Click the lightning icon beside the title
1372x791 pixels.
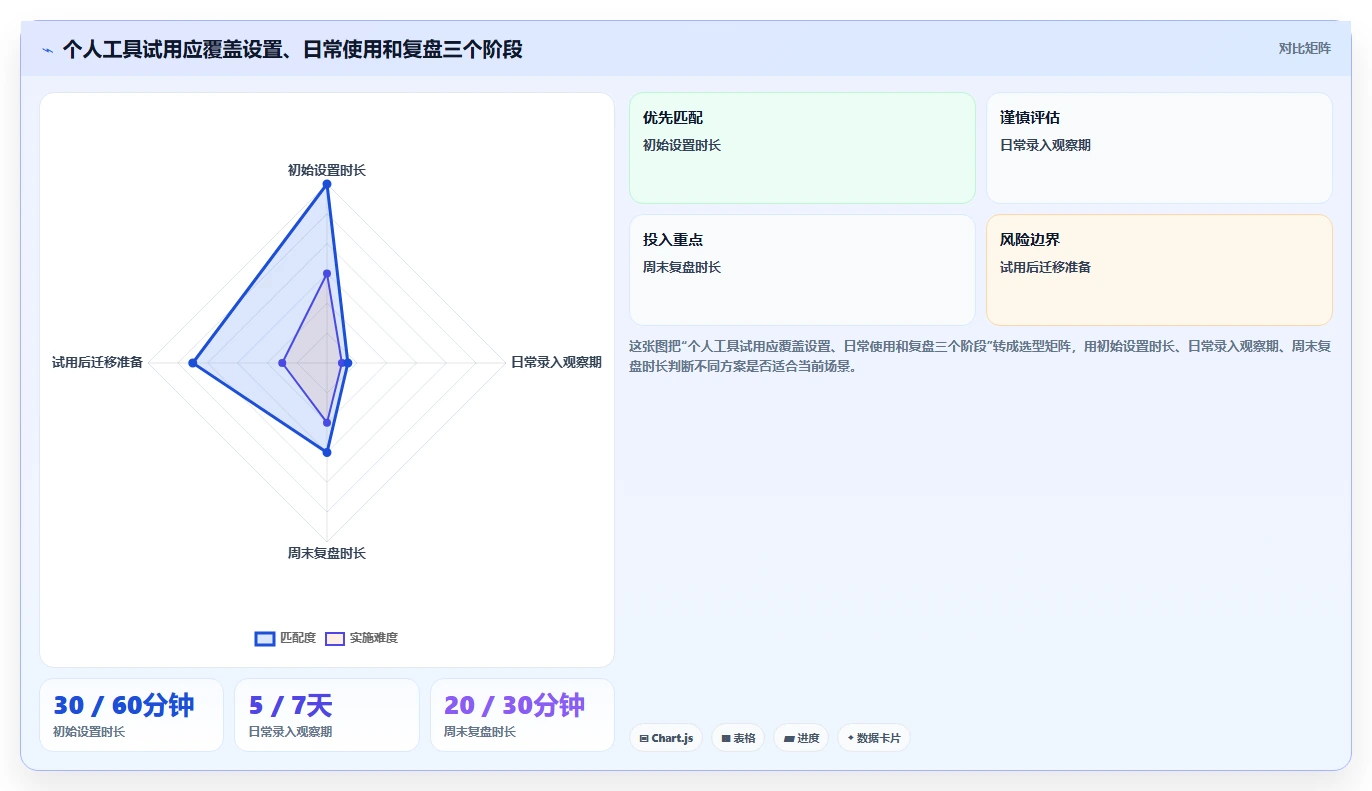point(48,49)
